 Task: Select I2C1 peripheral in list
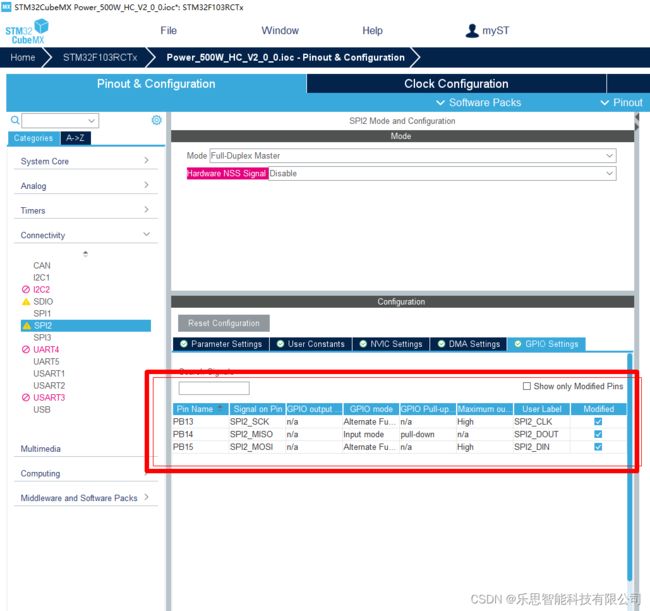[x=41, y=277]
